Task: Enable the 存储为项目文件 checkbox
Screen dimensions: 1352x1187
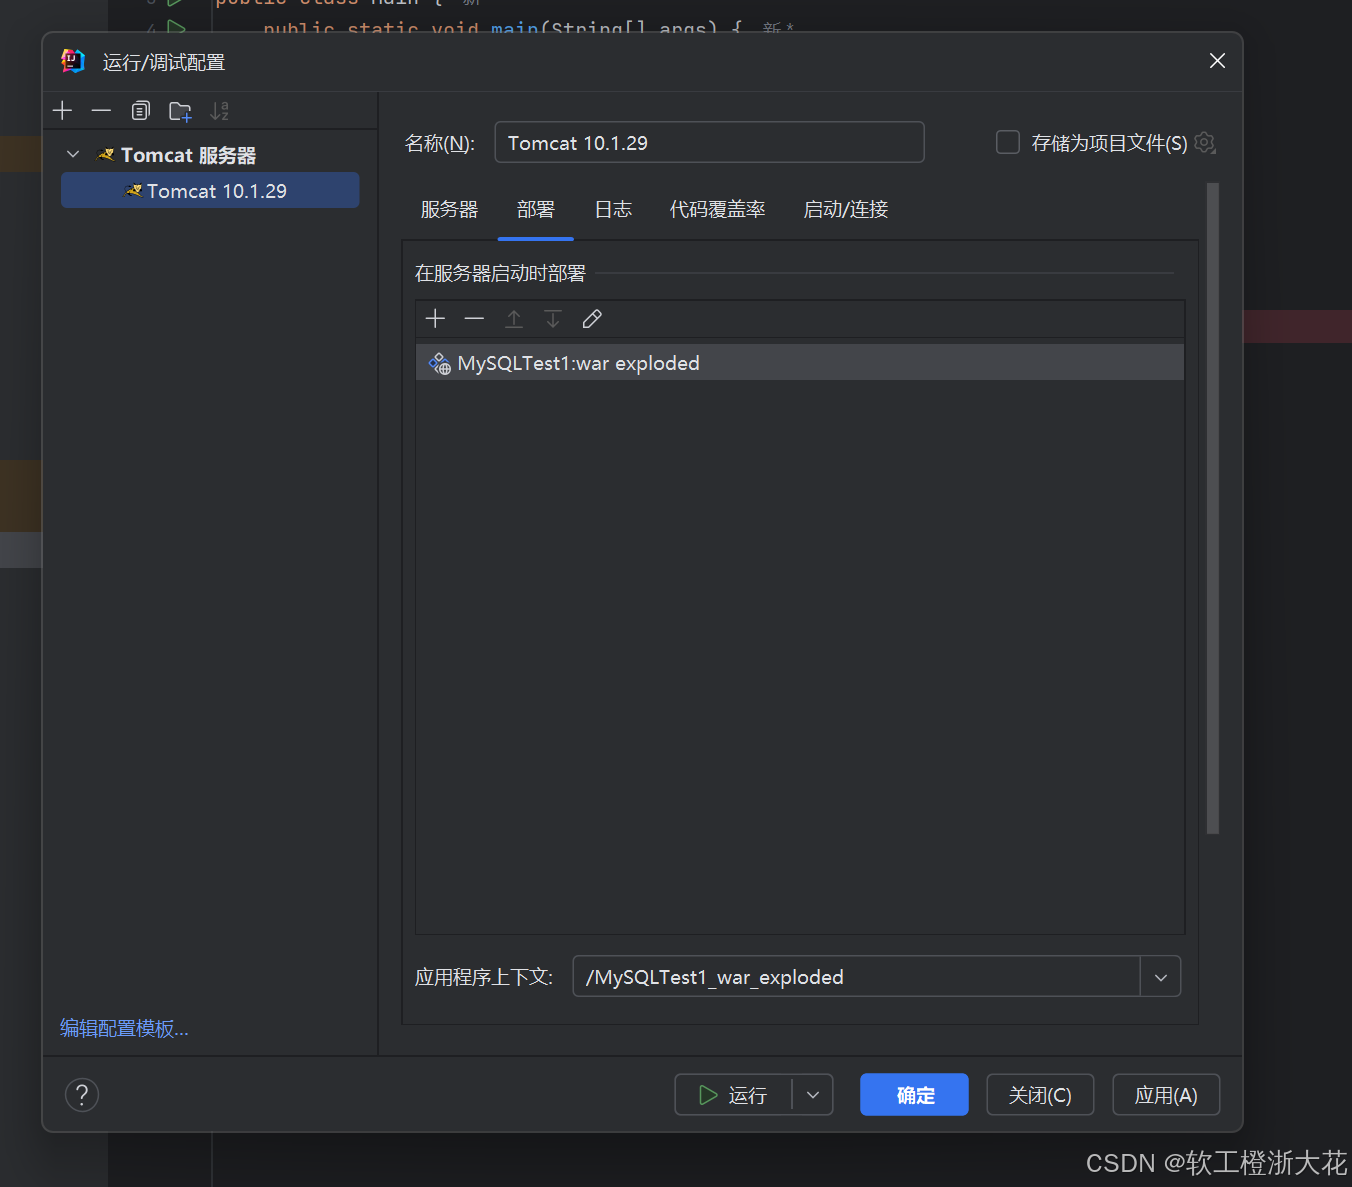Action: click(x=1008, y=142)
